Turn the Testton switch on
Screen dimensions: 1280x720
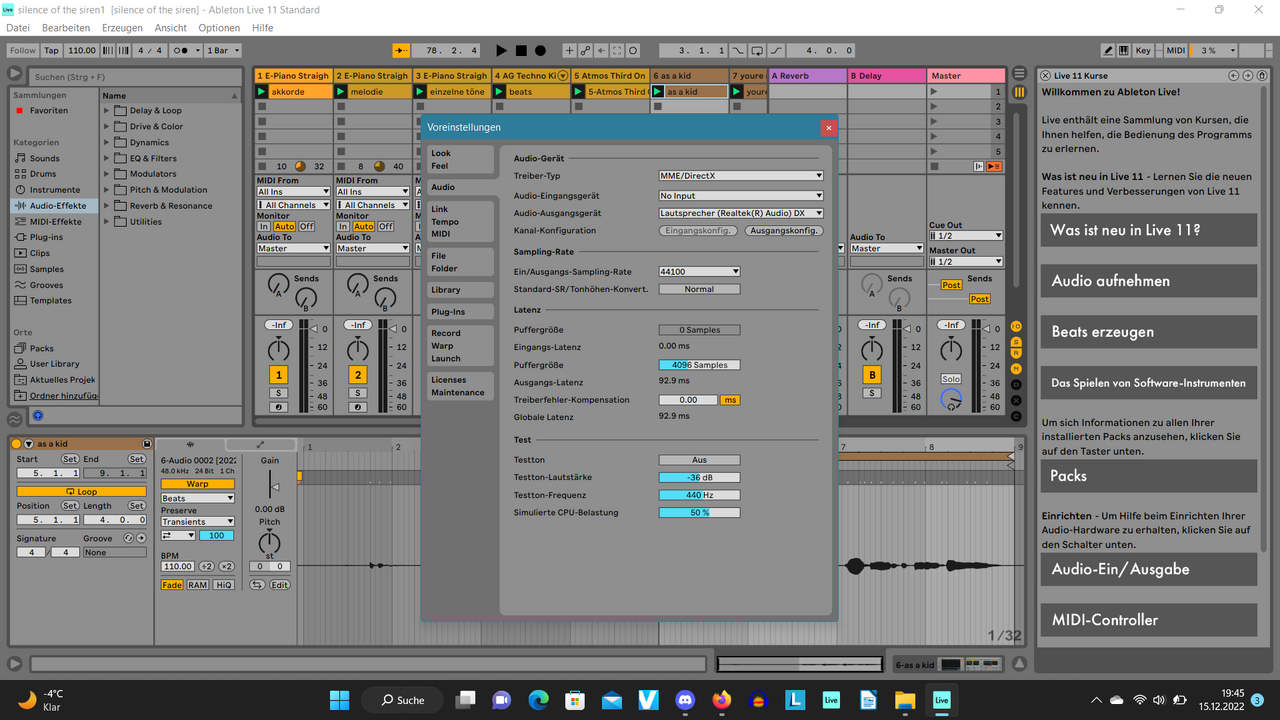[x=699, y=460]
